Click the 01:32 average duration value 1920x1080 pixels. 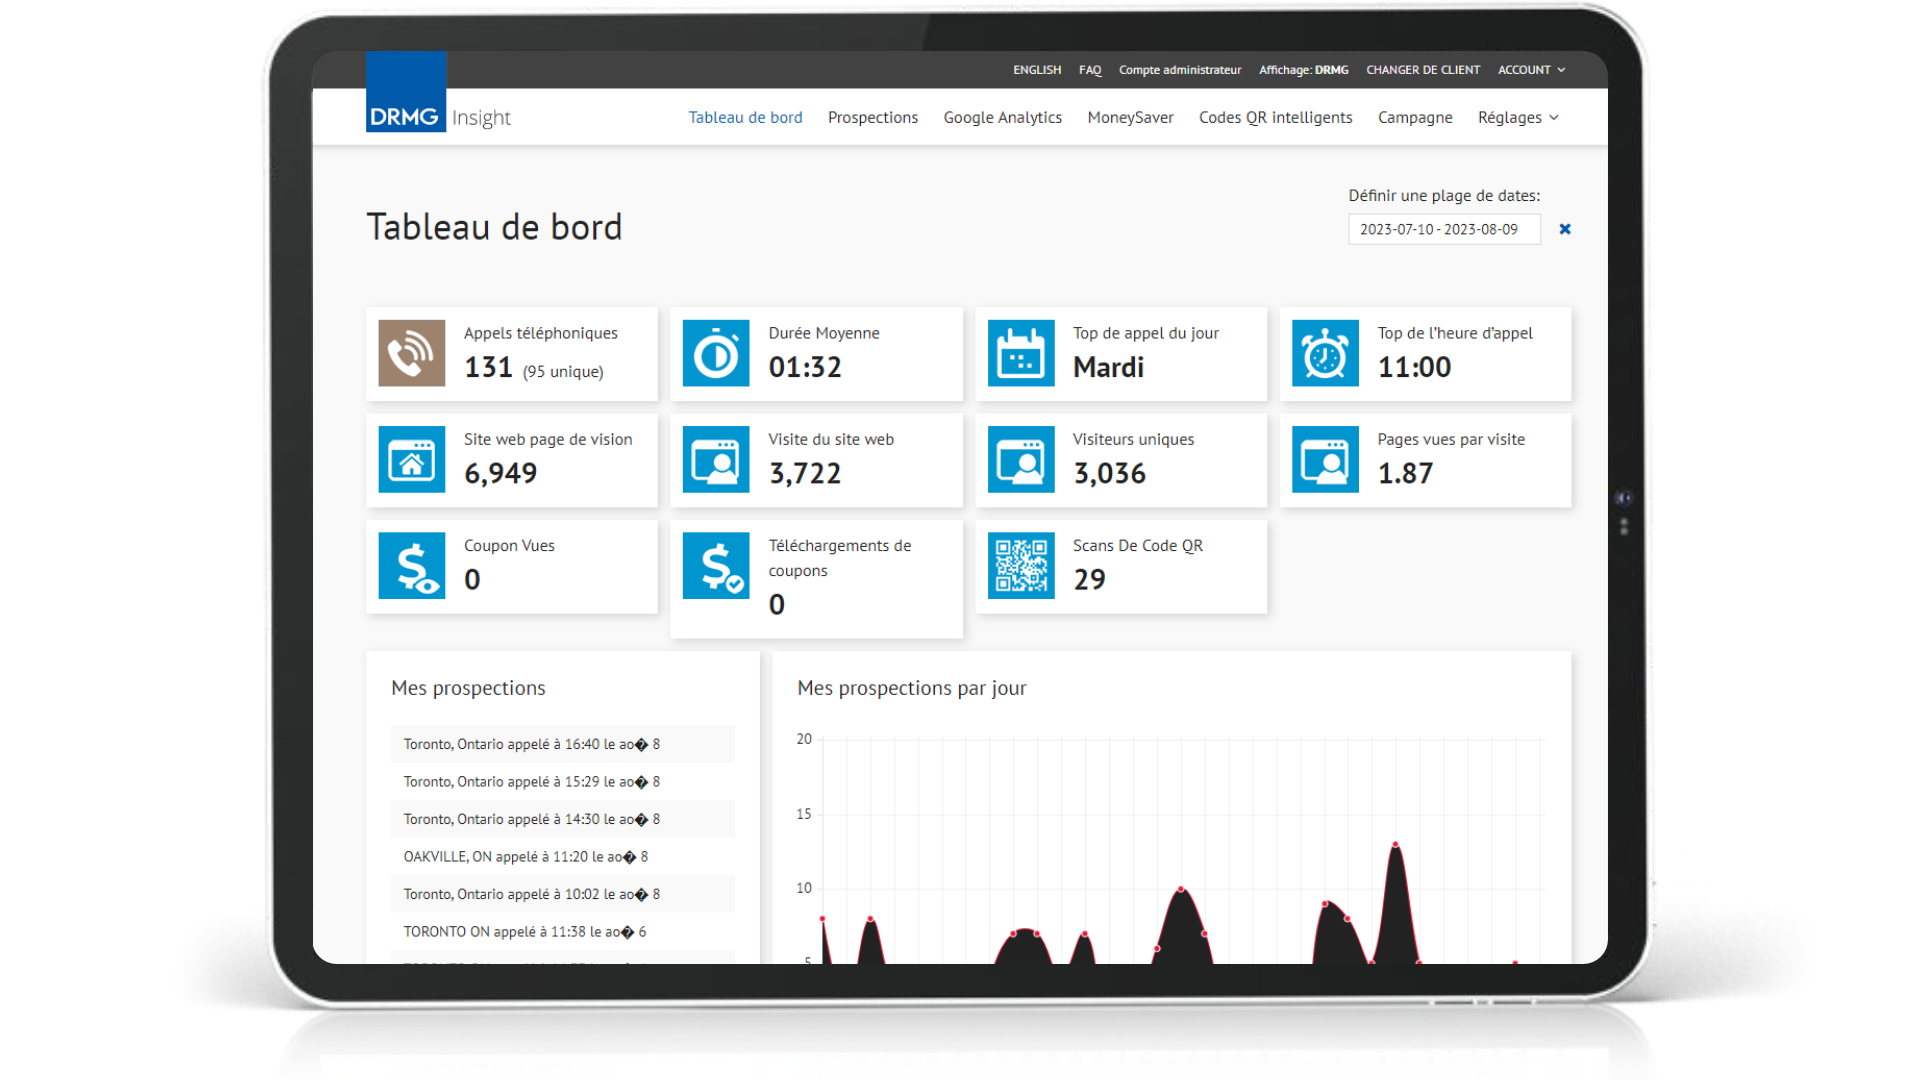tap(805, 367)
